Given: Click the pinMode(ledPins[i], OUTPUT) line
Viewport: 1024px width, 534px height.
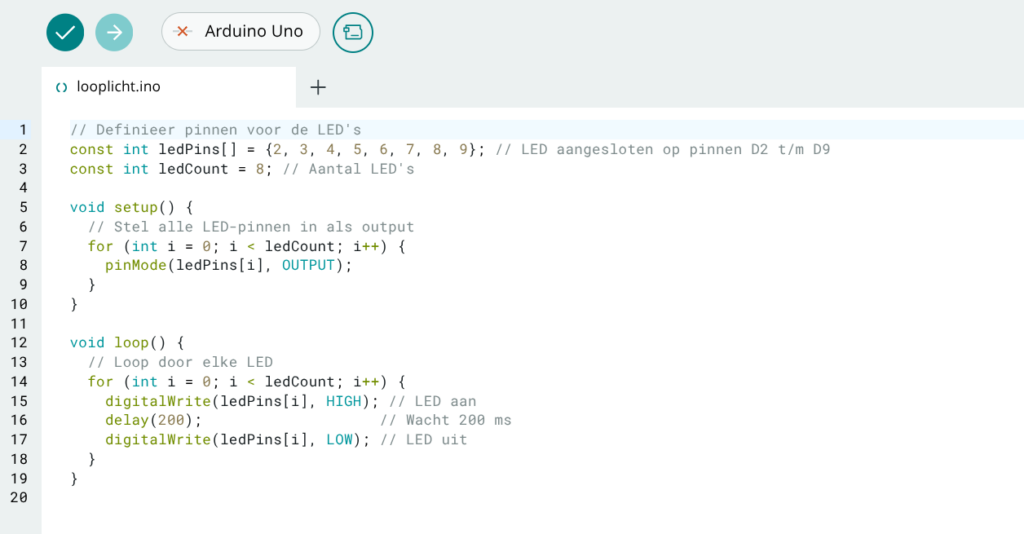Looking at the screenshot, I should coord(229,265).
